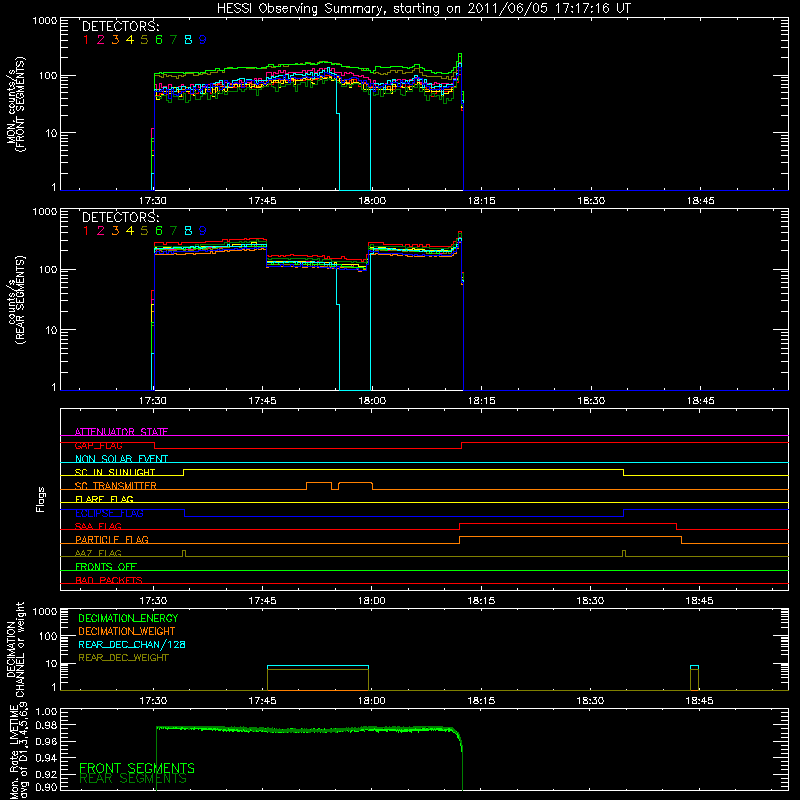Click the BAD_PACKETS flag label
Screen dimensions: 800x800
109,580
